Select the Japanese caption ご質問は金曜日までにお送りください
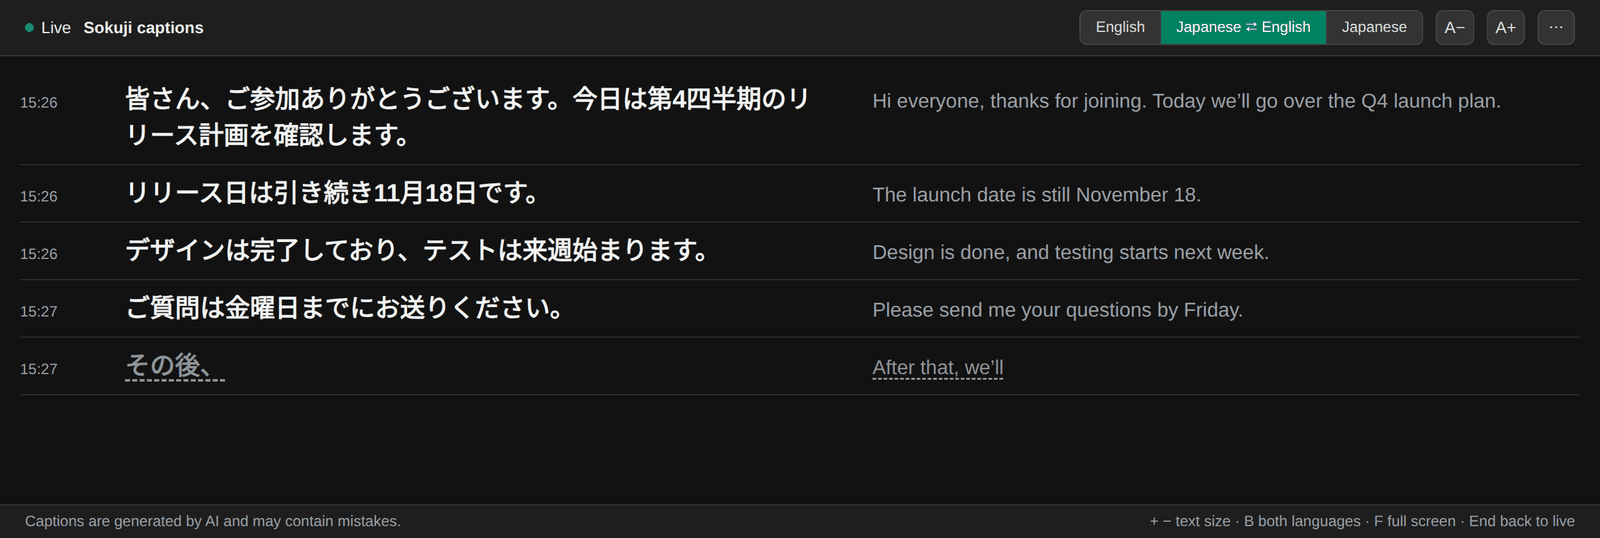Screen dimensions: 1600x538 click(x=345, y=308)
